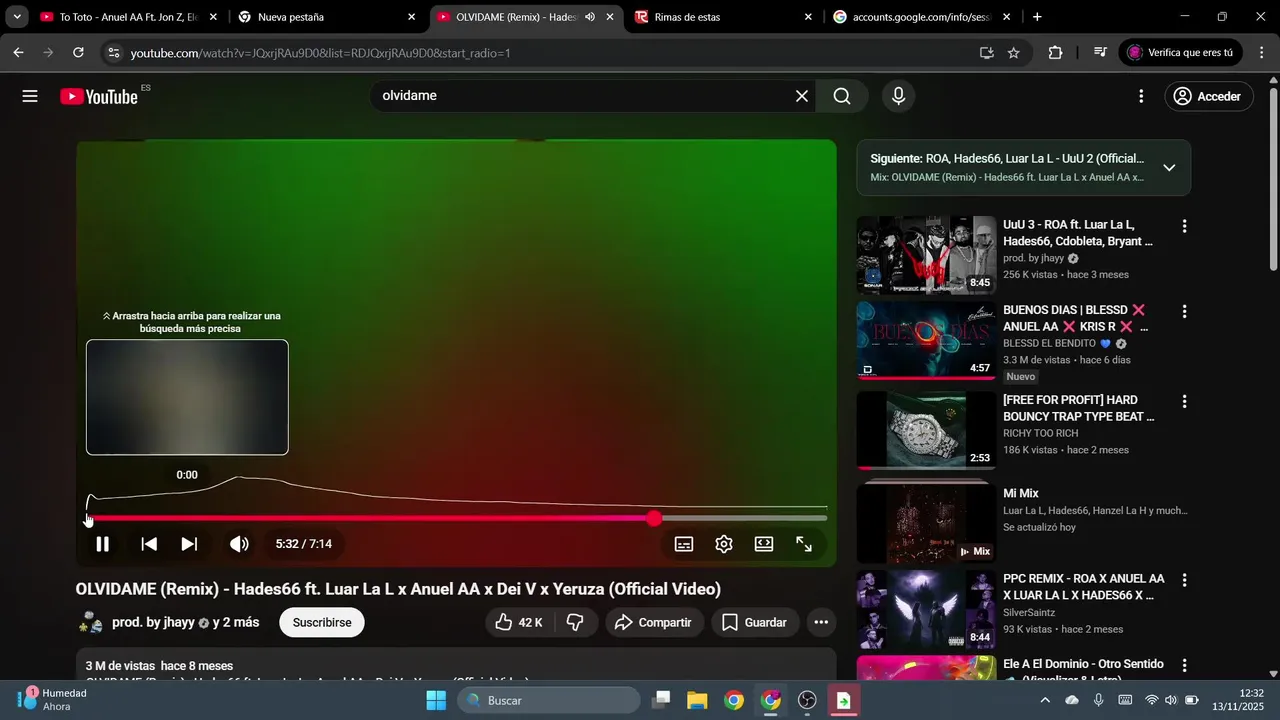
Task: Open UuU 3 - ROA video thumbnail
Action: 926,255
